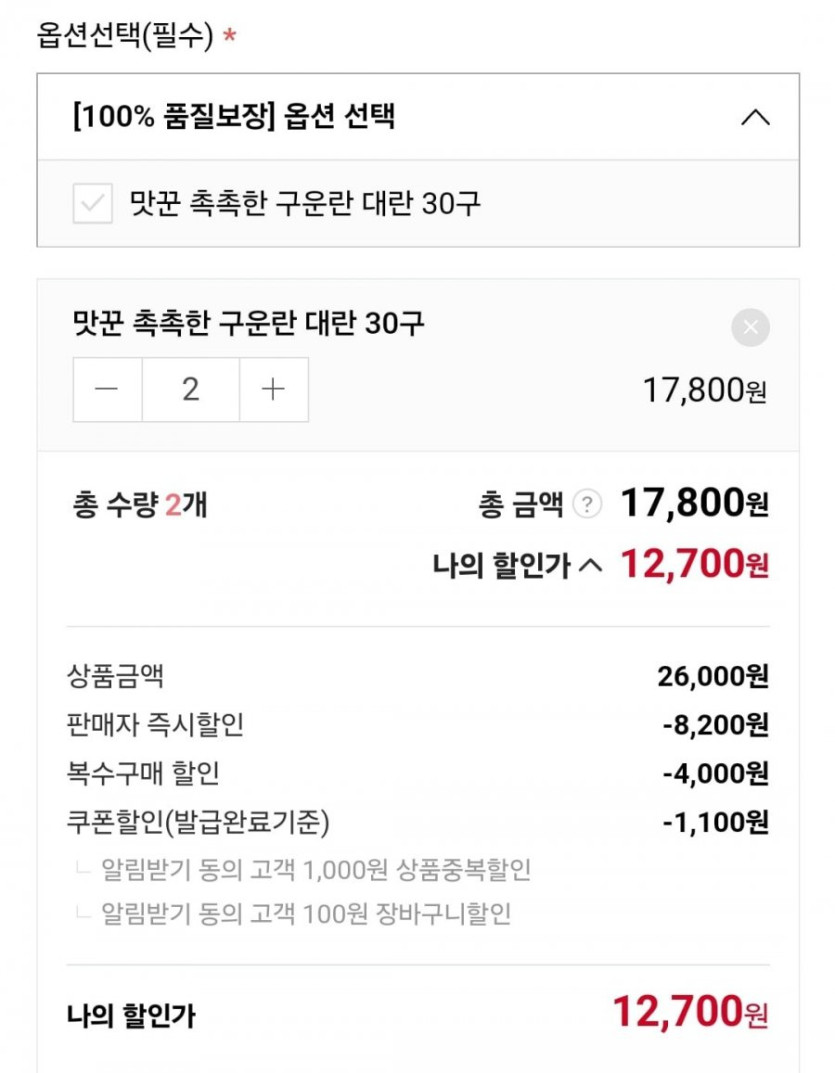
Task: Click the bottom 나의 할인가 total label
Action: [130, 1018]
